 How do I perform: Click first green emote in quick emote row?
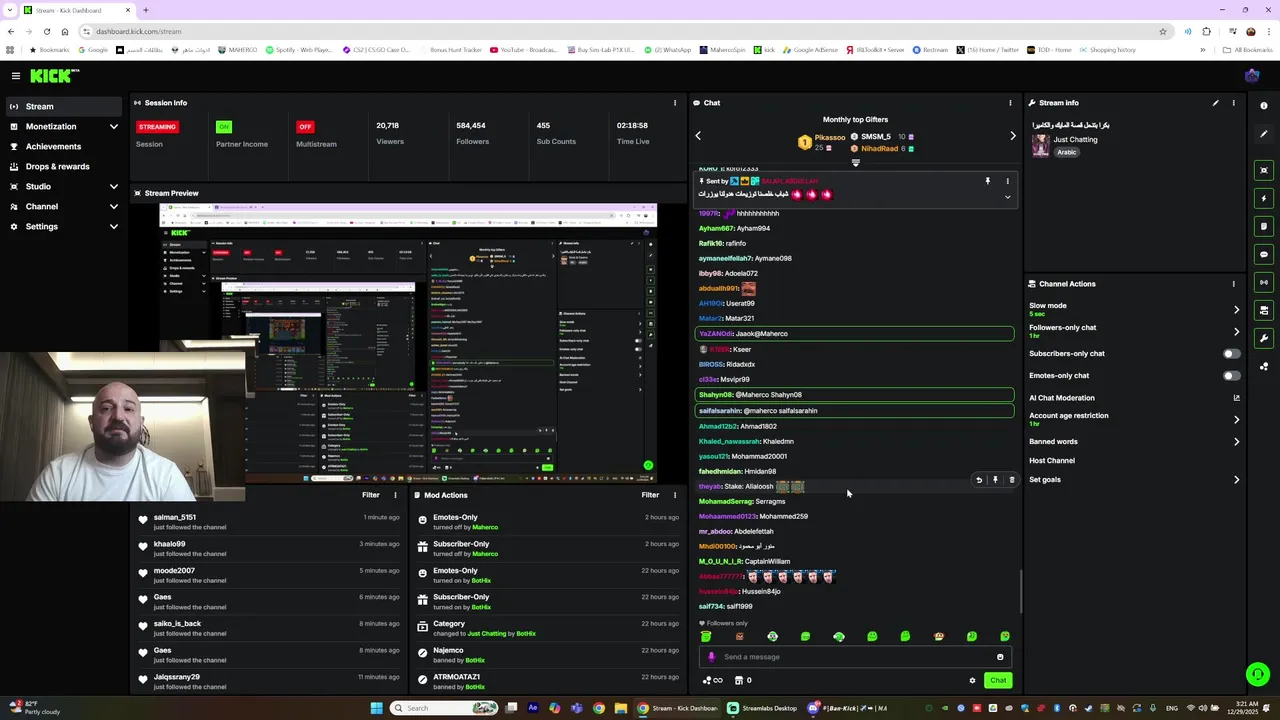point(706,636)
